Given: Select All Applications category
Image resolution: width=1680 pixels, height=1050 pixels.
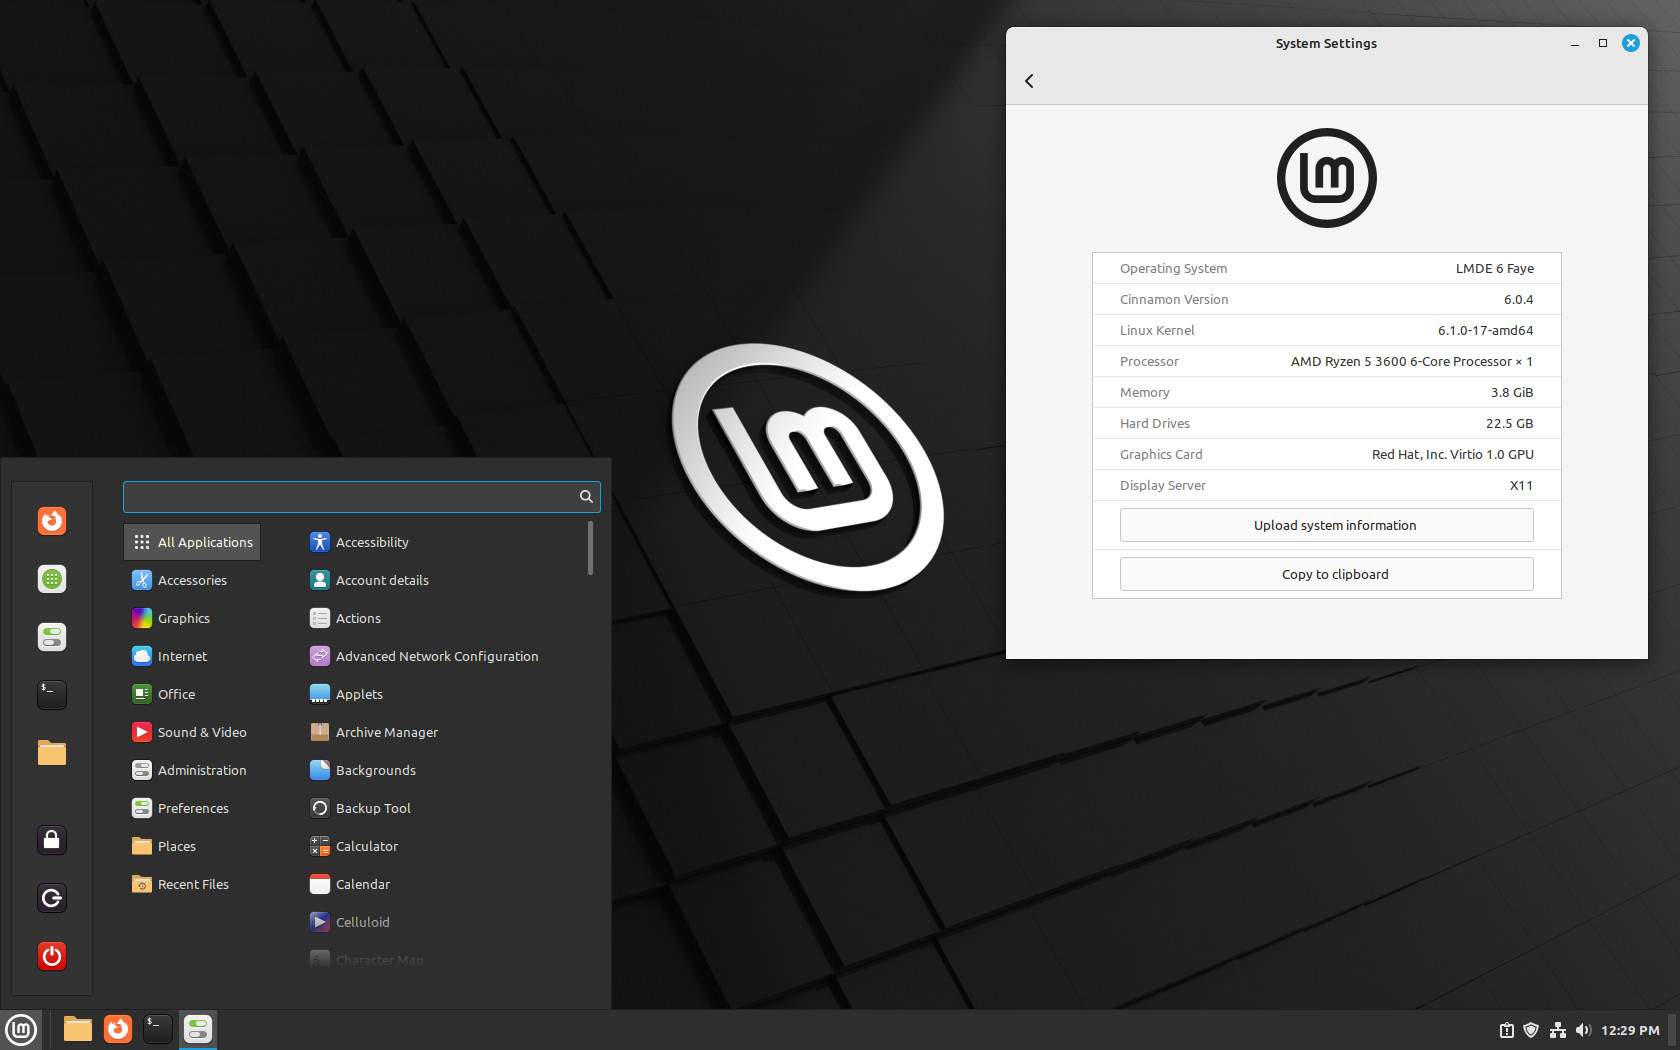Looking at the screenshot, I should click(x=192, y=542).
